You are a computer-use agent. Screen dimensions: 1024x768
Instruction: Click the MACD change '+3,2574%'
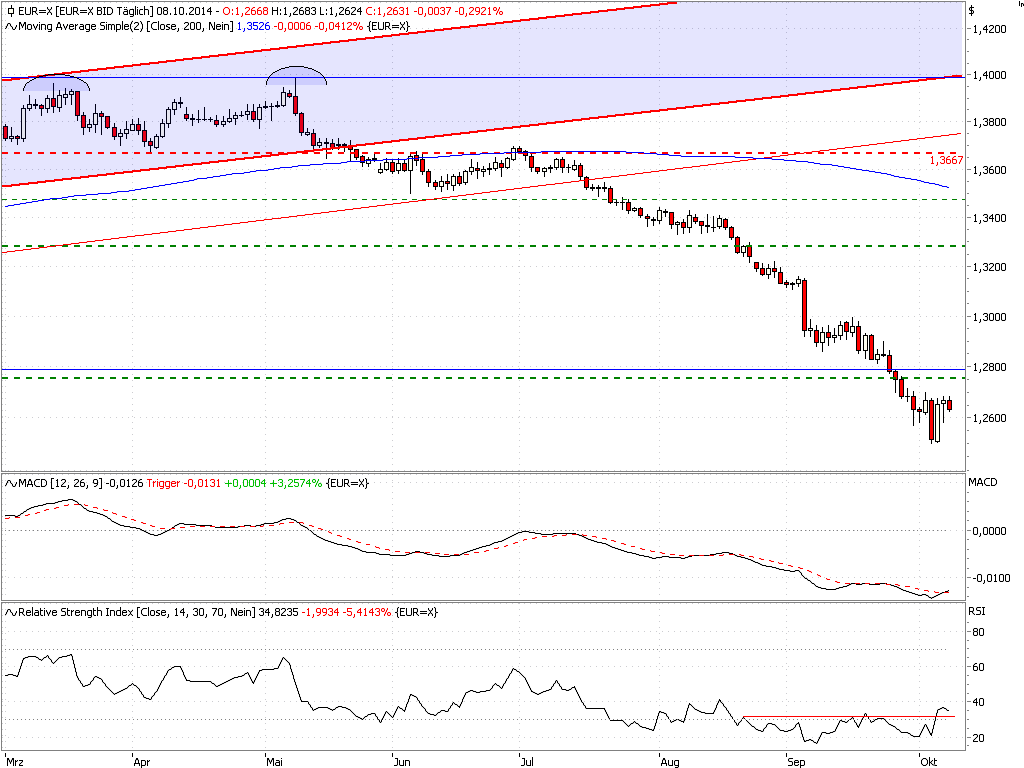(296, 483)
